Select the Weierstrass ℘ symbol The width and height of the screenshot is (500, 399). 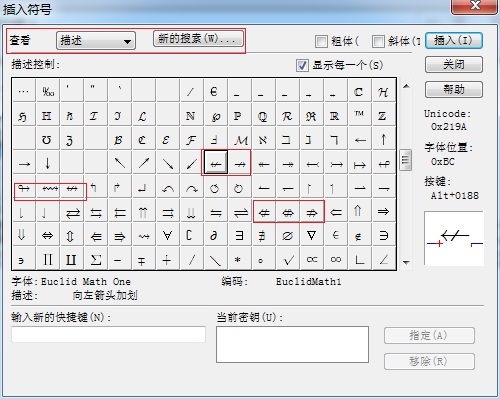[215, 116]
